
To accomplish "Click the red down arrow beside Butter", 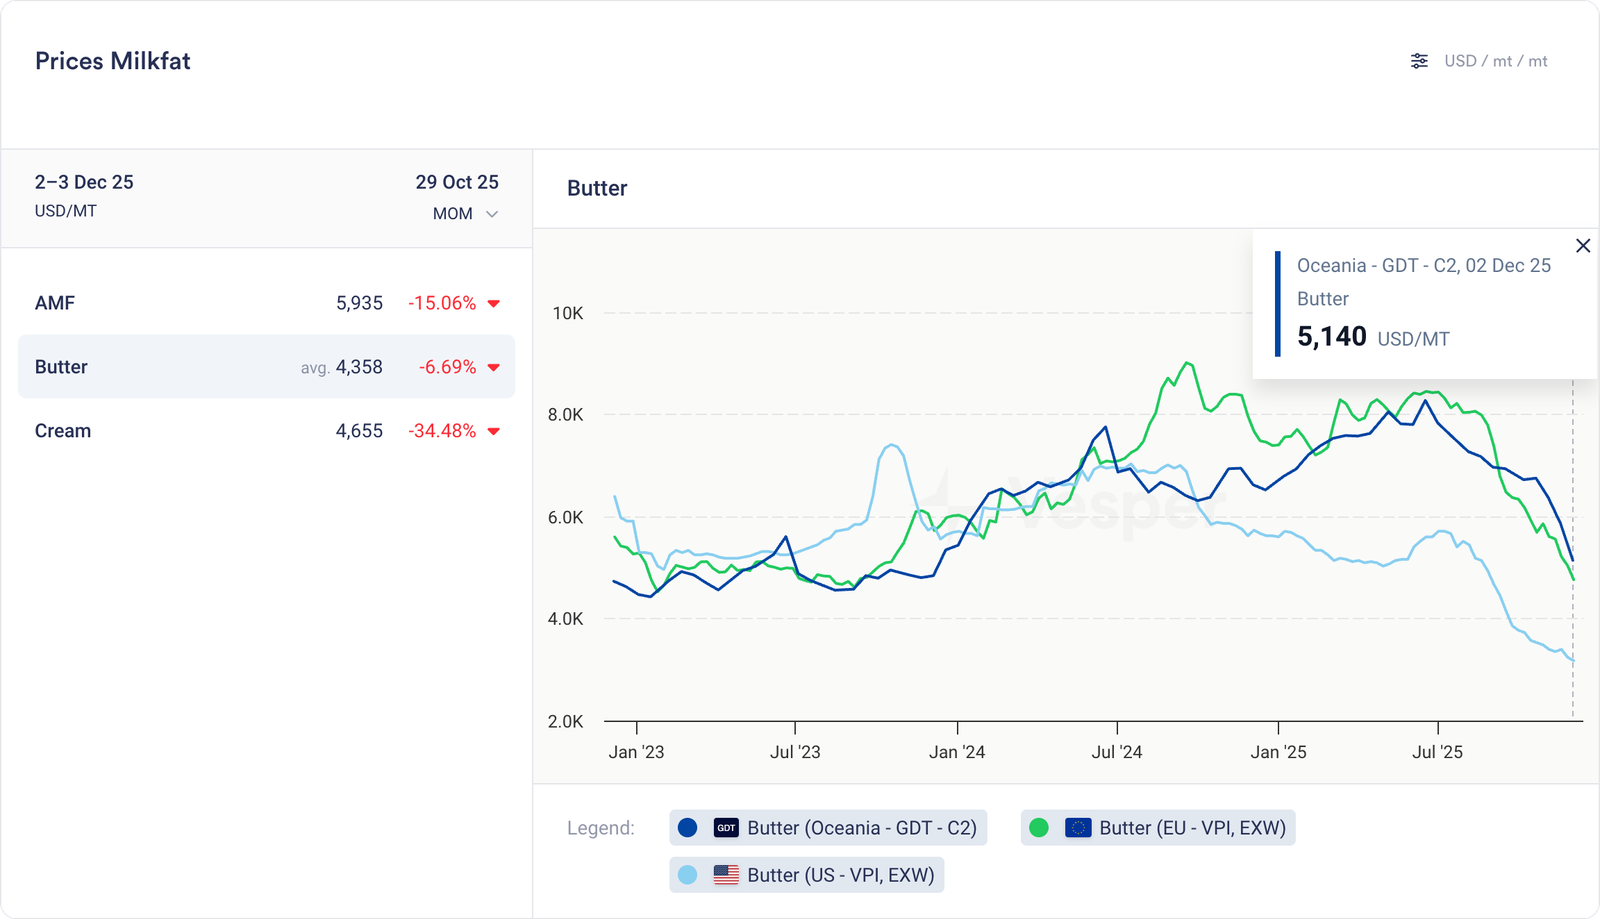I will [x=493, y=368].
